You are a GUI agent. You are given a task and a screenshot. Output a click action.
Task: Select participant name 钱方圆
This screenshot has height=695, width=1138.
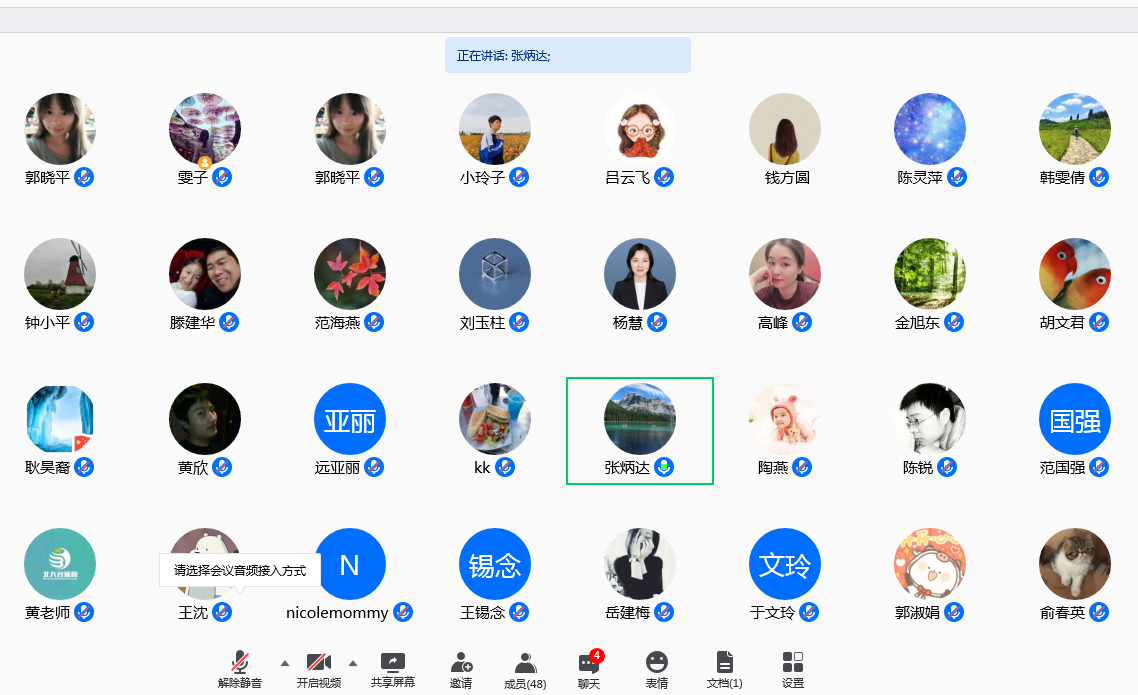(786, 177)
